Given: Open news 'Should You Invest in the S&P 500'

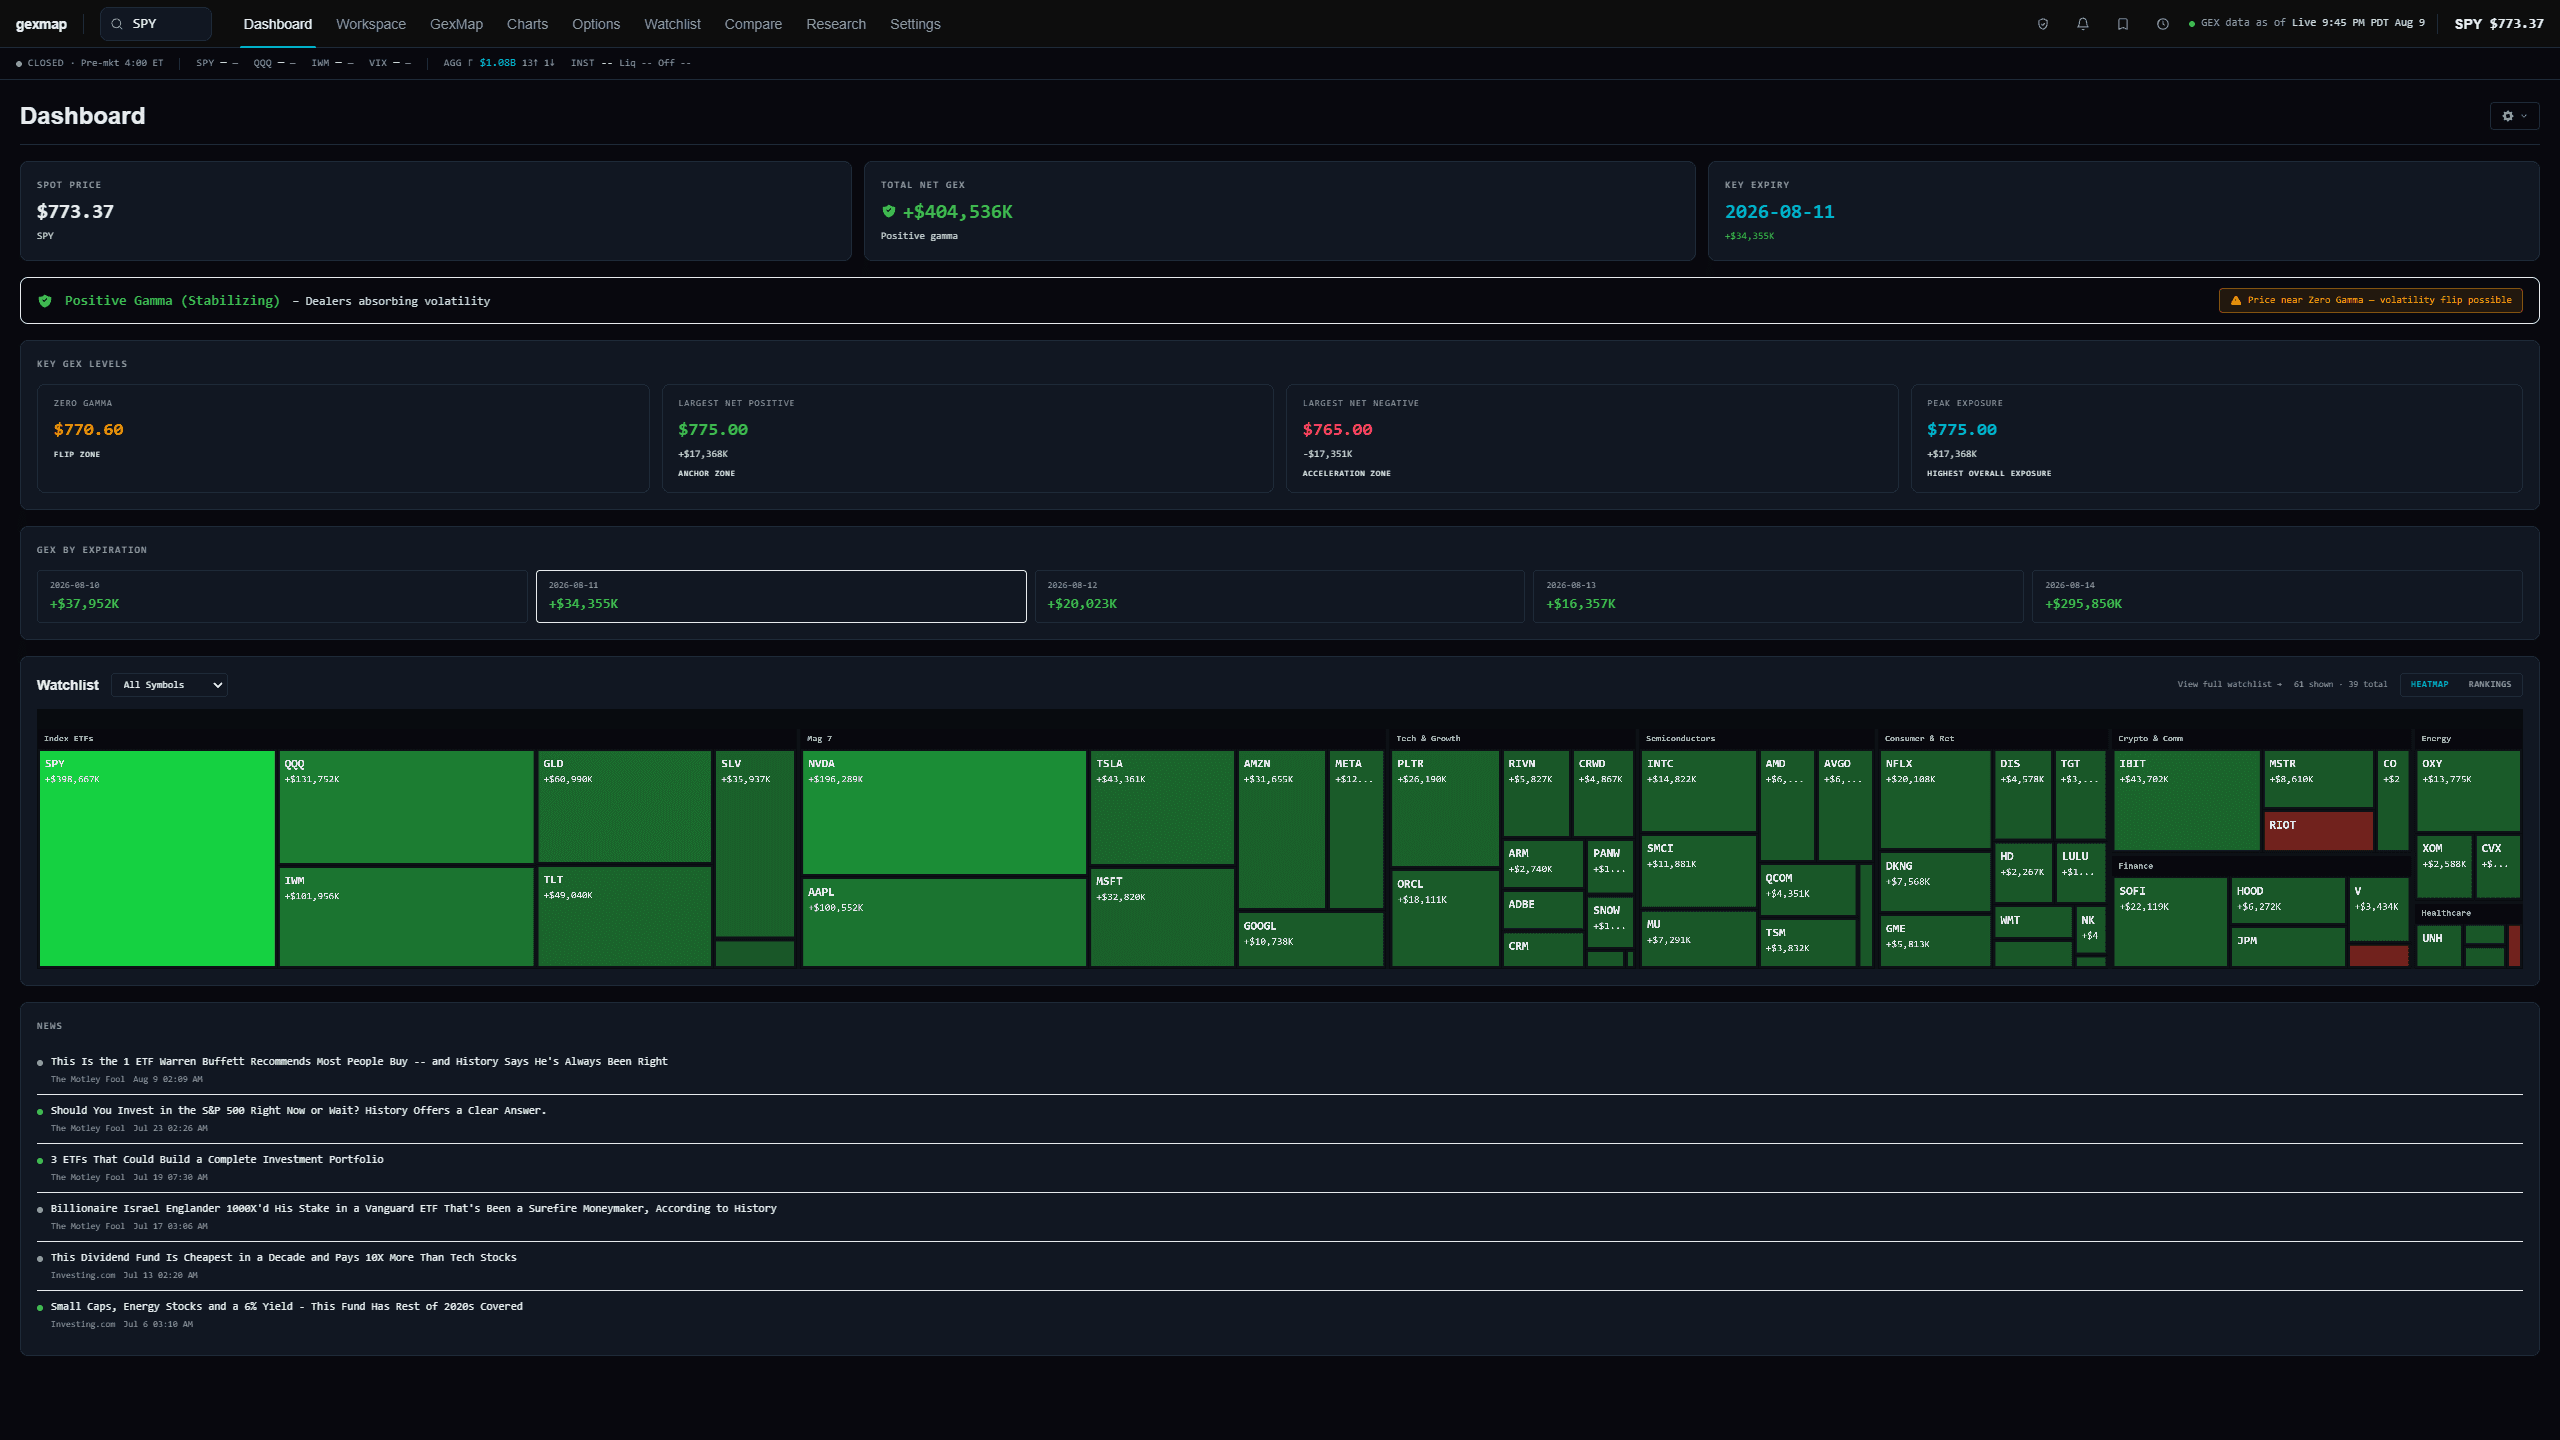Looking at the screenshot, I should pos(299,1111).
